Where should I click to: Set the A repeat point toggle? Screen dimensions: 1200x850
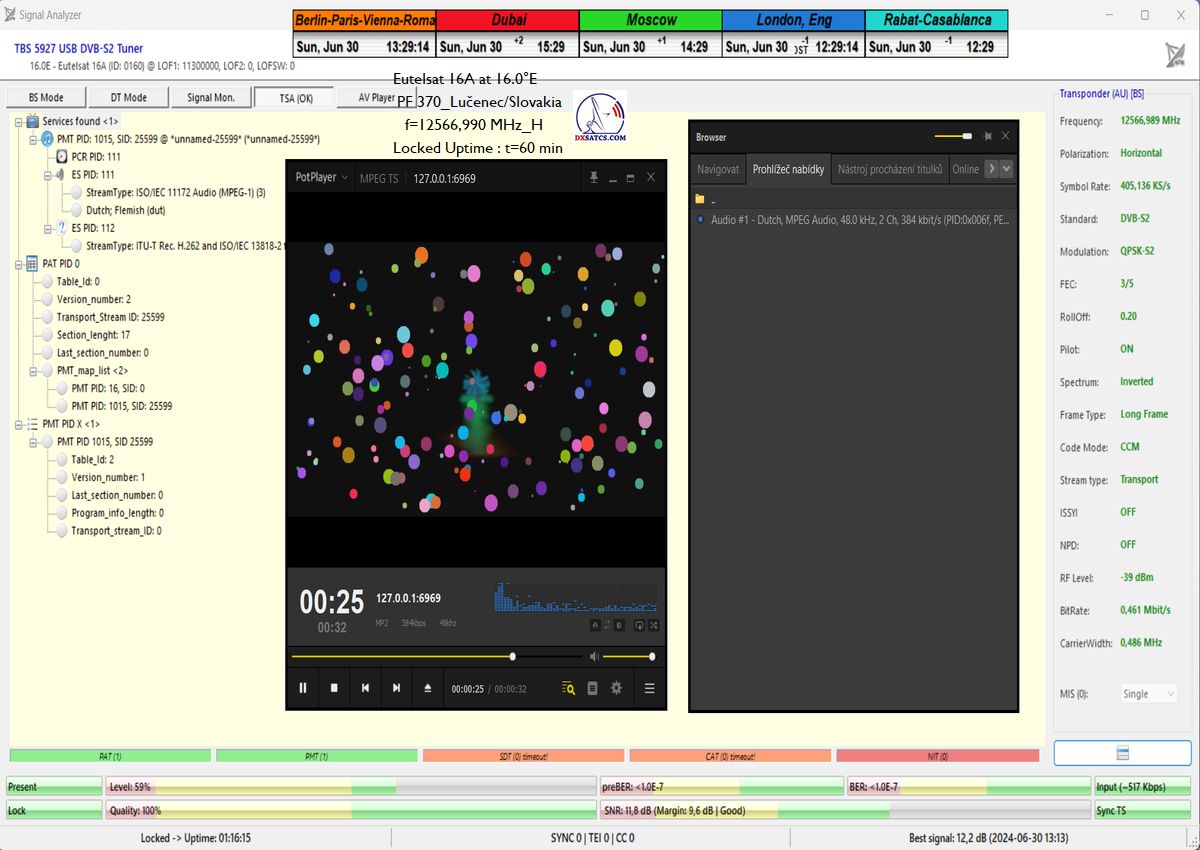click(x=595, y=625)
